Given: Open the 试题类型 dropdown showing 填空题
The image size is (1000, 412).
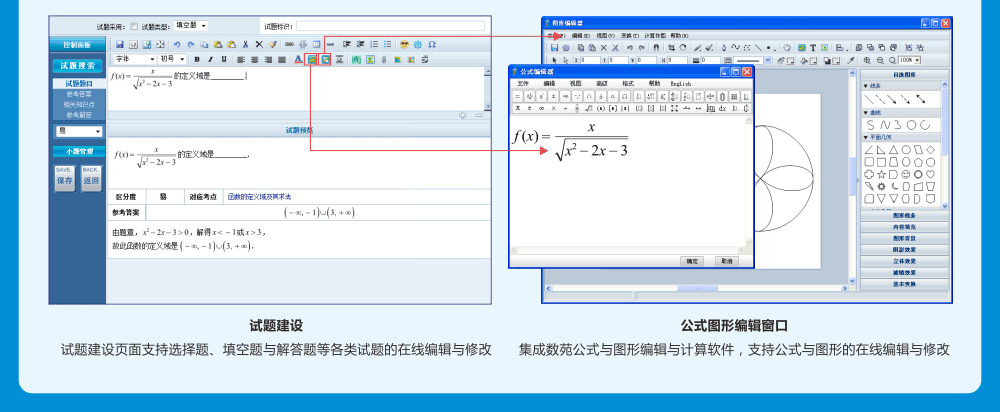Looking at the screenshot, I should tap(190, 25).
